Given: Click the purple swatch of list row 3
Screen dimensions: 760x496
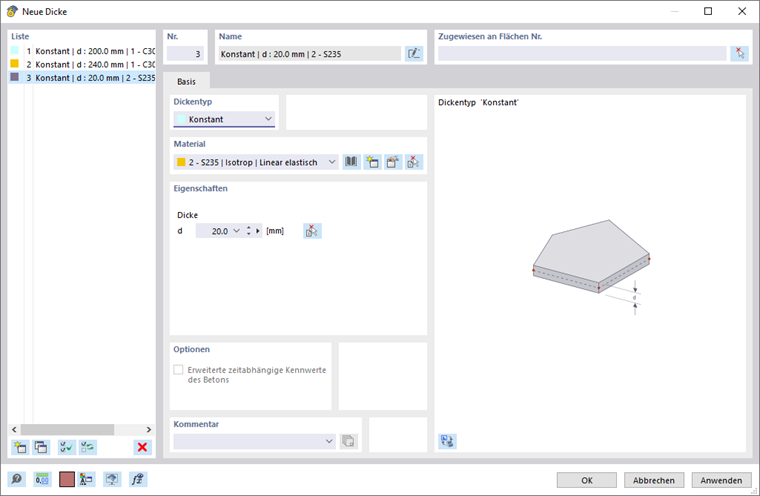Looking at the screenshot, I should 15,77.
